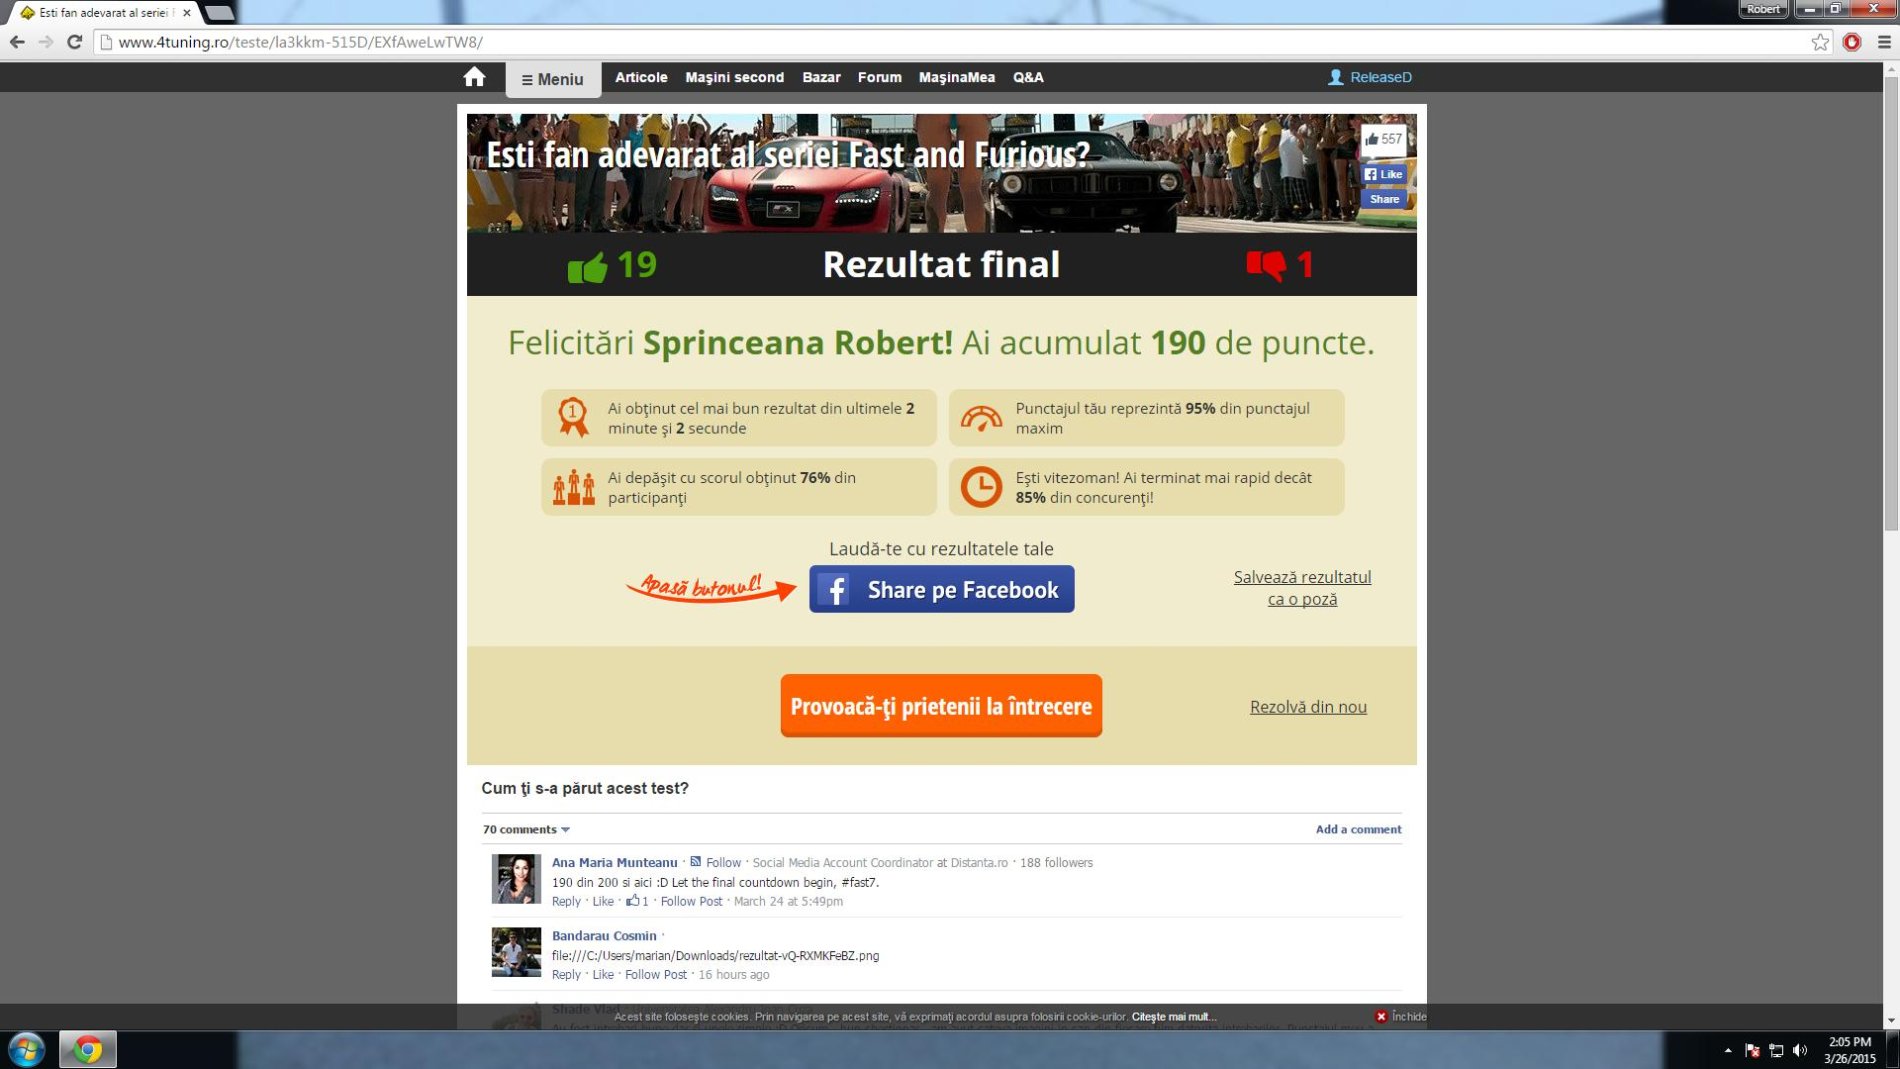This screenshot has width=1900, height=1069.
Task: Bookmark the page with star icon
Action: (1820, 42)
